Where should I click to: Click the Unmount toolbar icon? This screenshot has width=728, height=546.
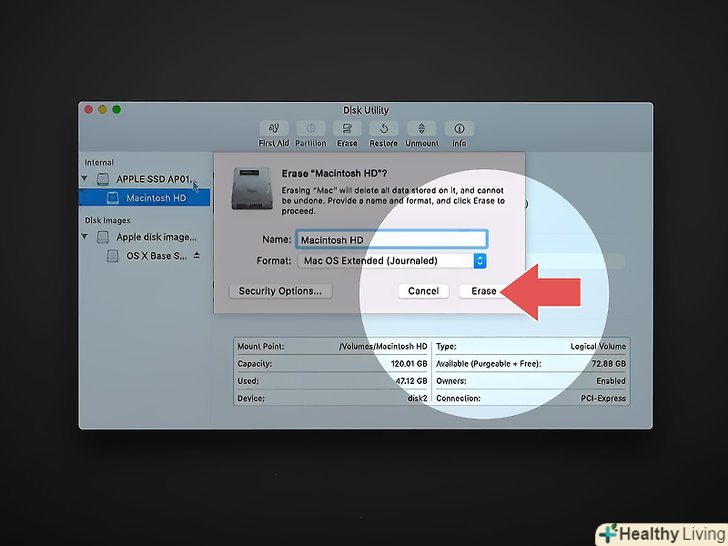(x=422, y=129)
